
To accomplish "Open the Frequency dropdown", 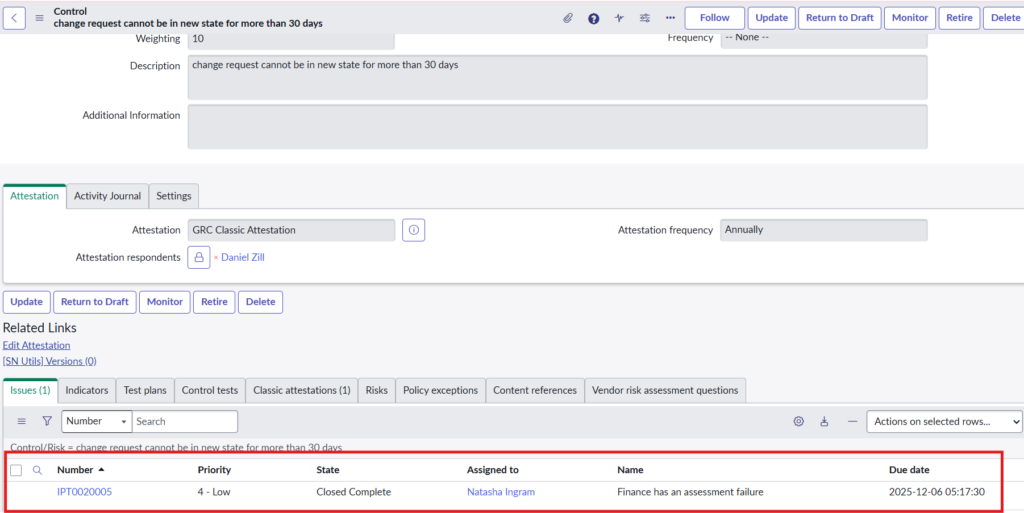I will [x=823, y=38].
